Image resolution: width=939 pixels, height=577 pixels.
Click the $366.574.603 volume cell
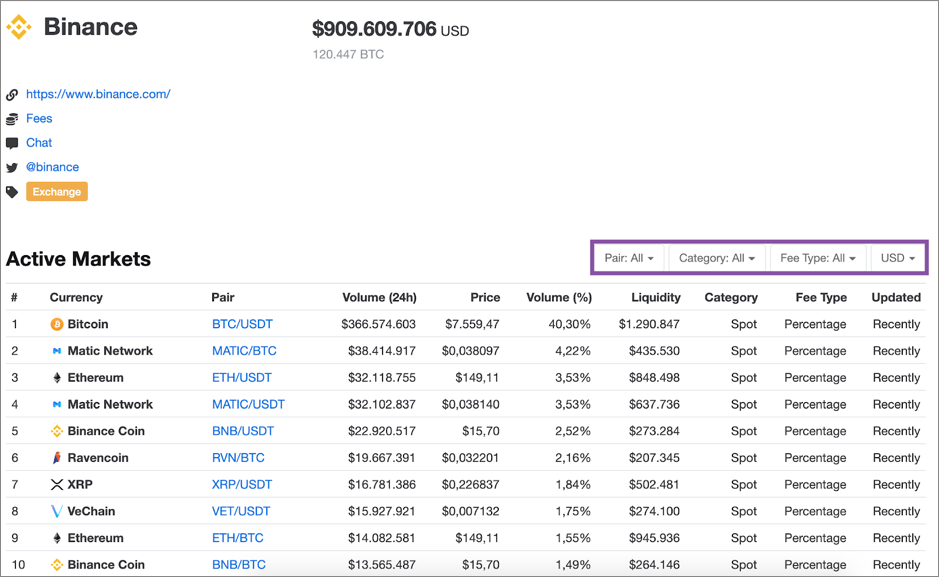tap(378, 324)
